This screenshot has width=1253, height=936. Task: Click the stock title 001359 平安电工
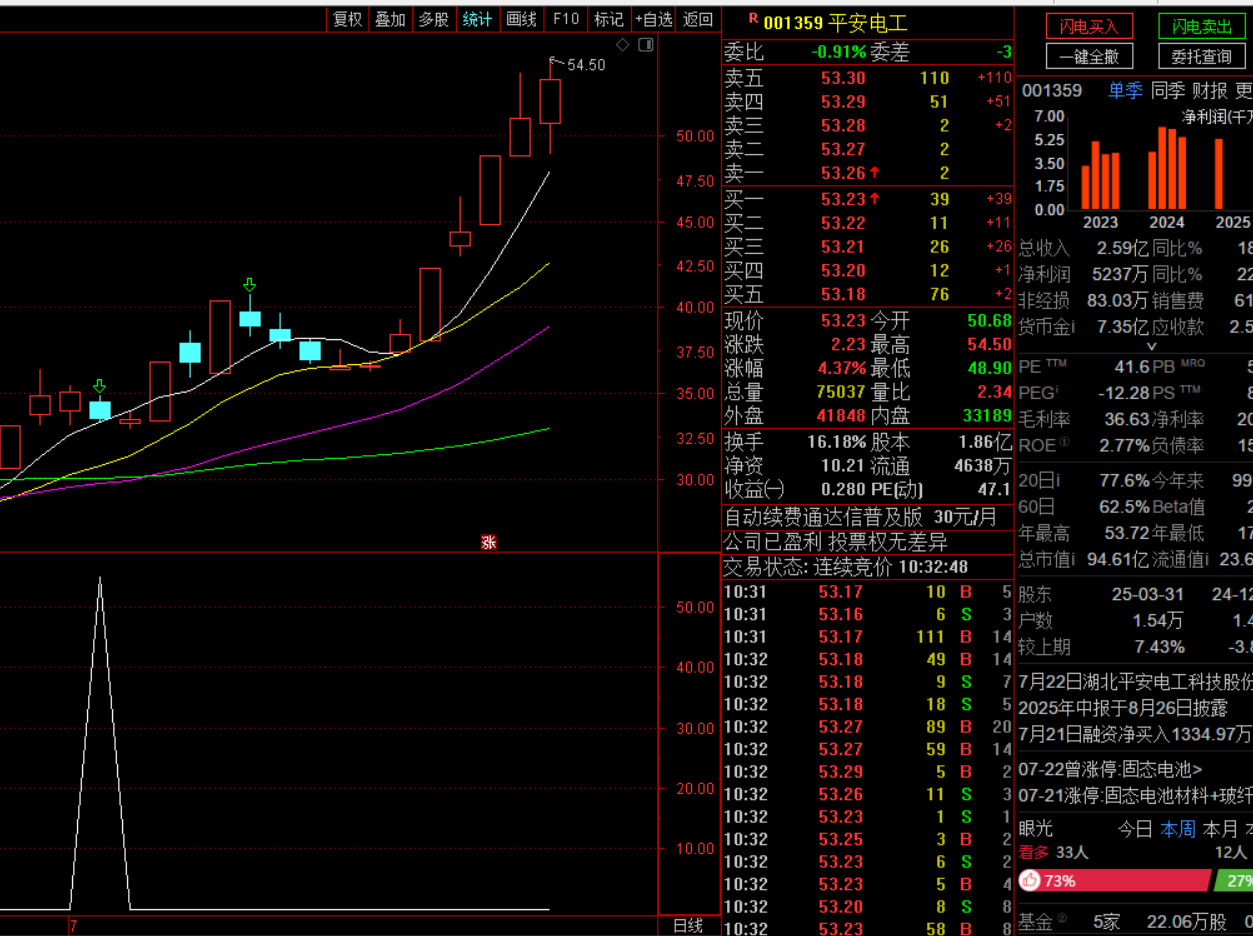pos(835,22)
